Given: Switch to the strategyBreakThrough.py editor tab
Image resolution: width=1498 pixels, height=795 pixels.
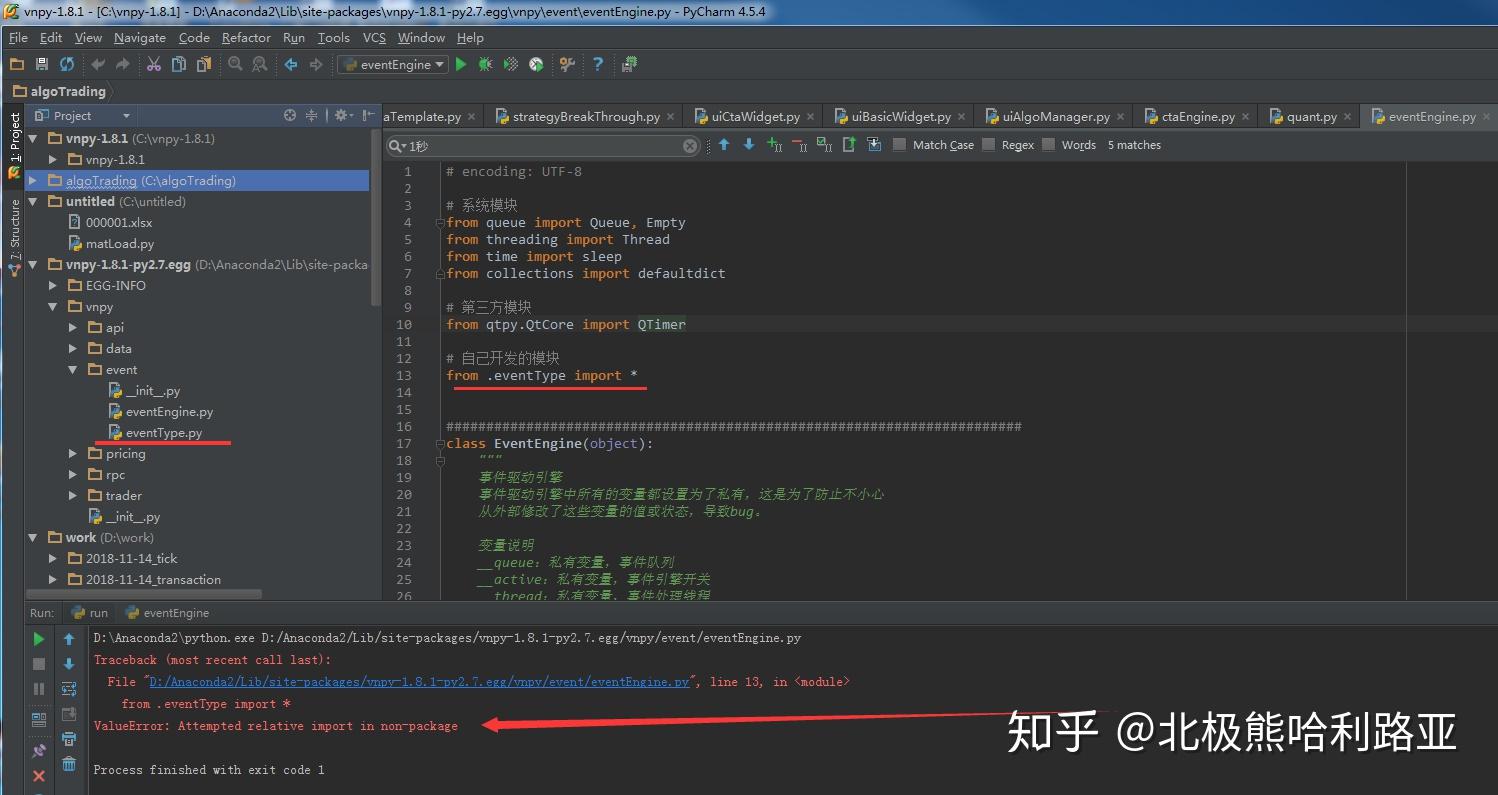Looking at the screenshot, I should 586,117.
